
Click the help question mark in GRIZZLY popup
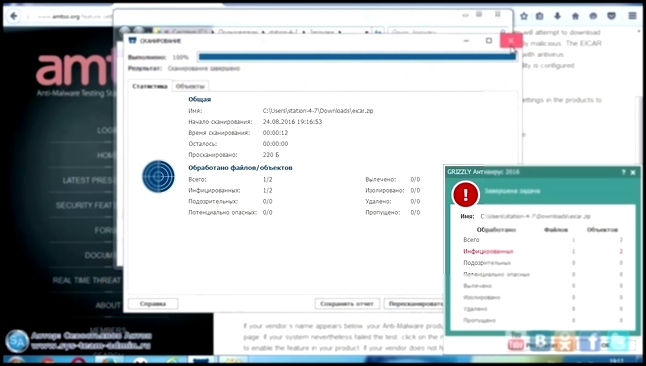tap(623, 172)
